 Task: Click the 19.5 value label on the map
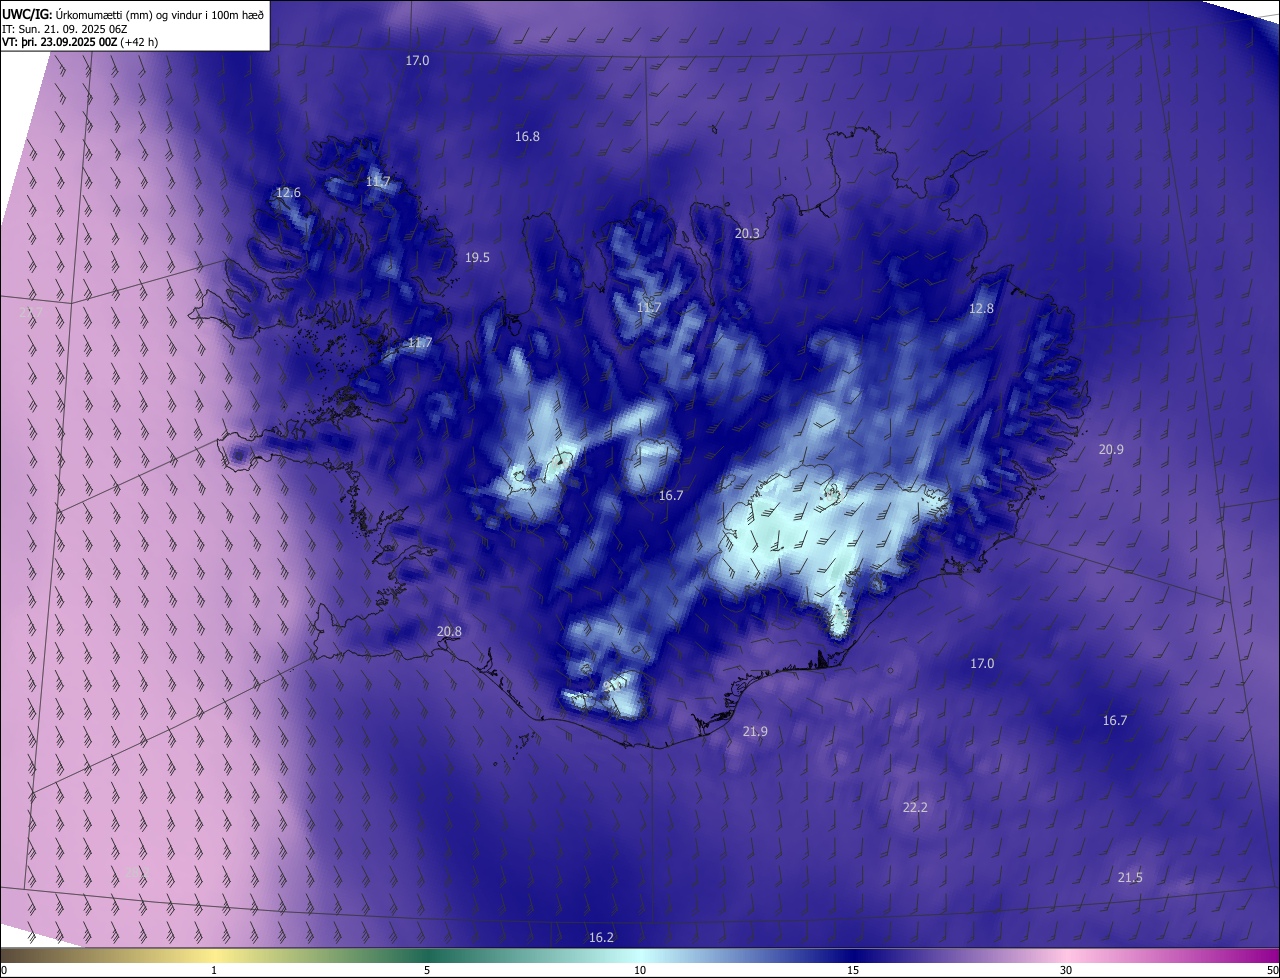click(x=477, y=257)
